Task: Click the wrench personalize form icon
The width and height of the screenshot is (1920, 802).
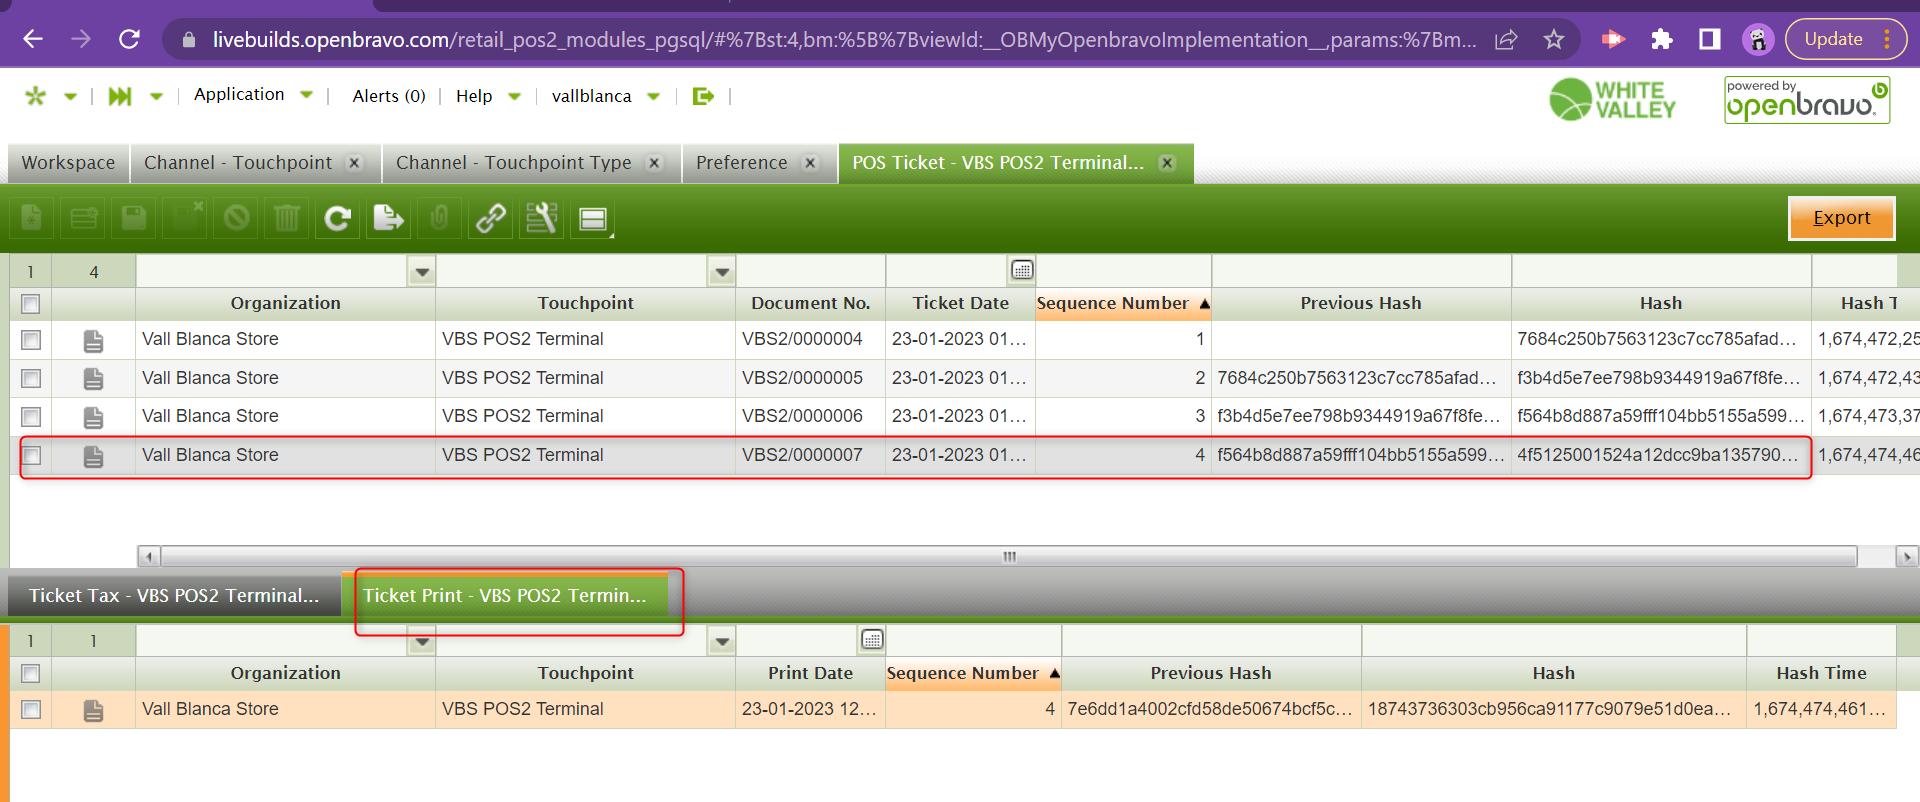Action: coord(542,218)
